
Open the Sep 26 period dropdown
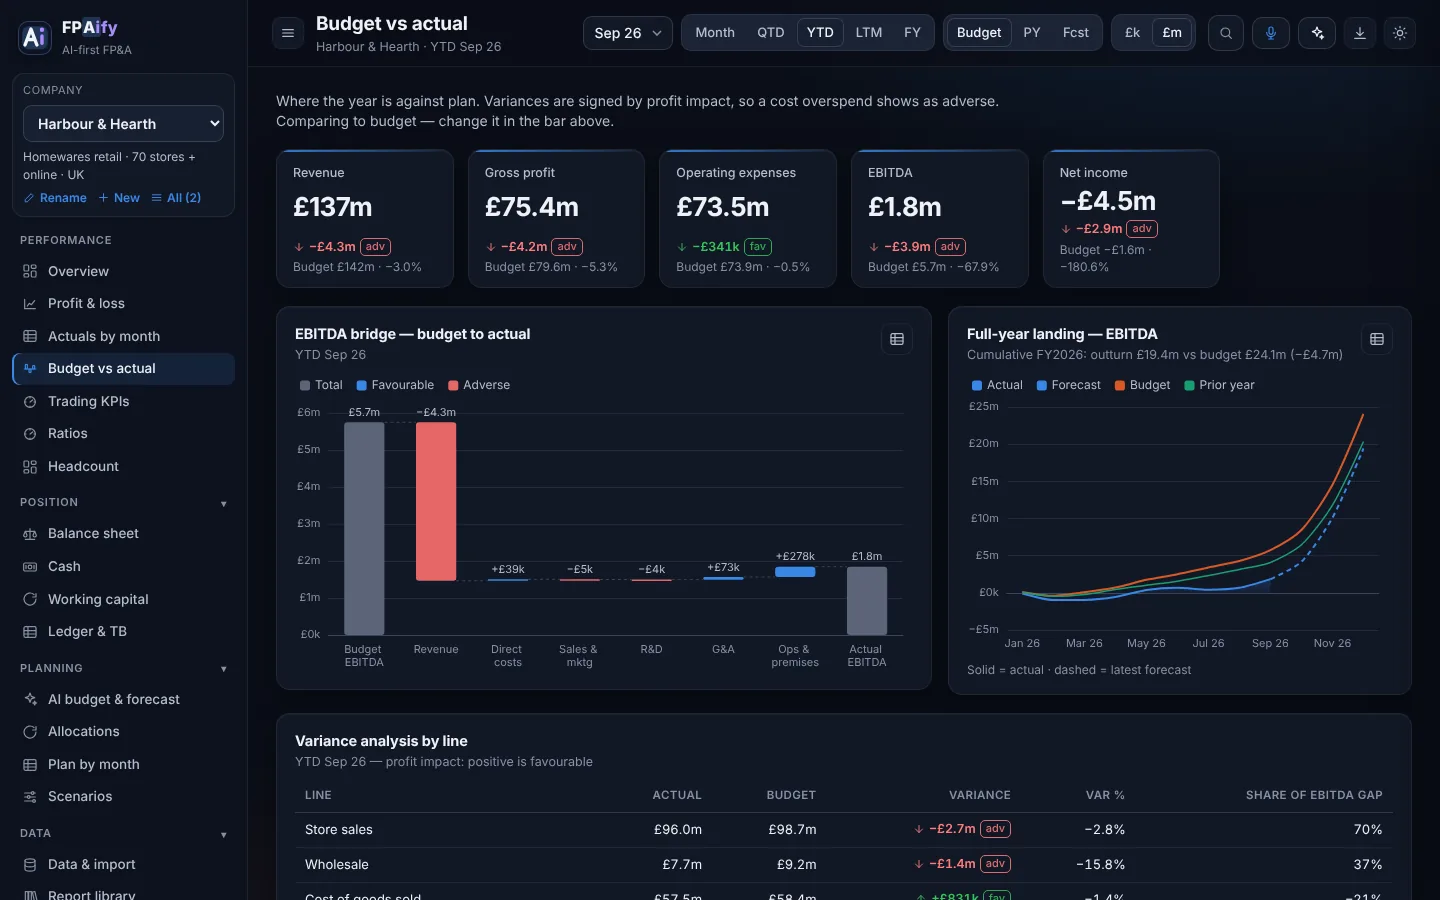[628, 33]
